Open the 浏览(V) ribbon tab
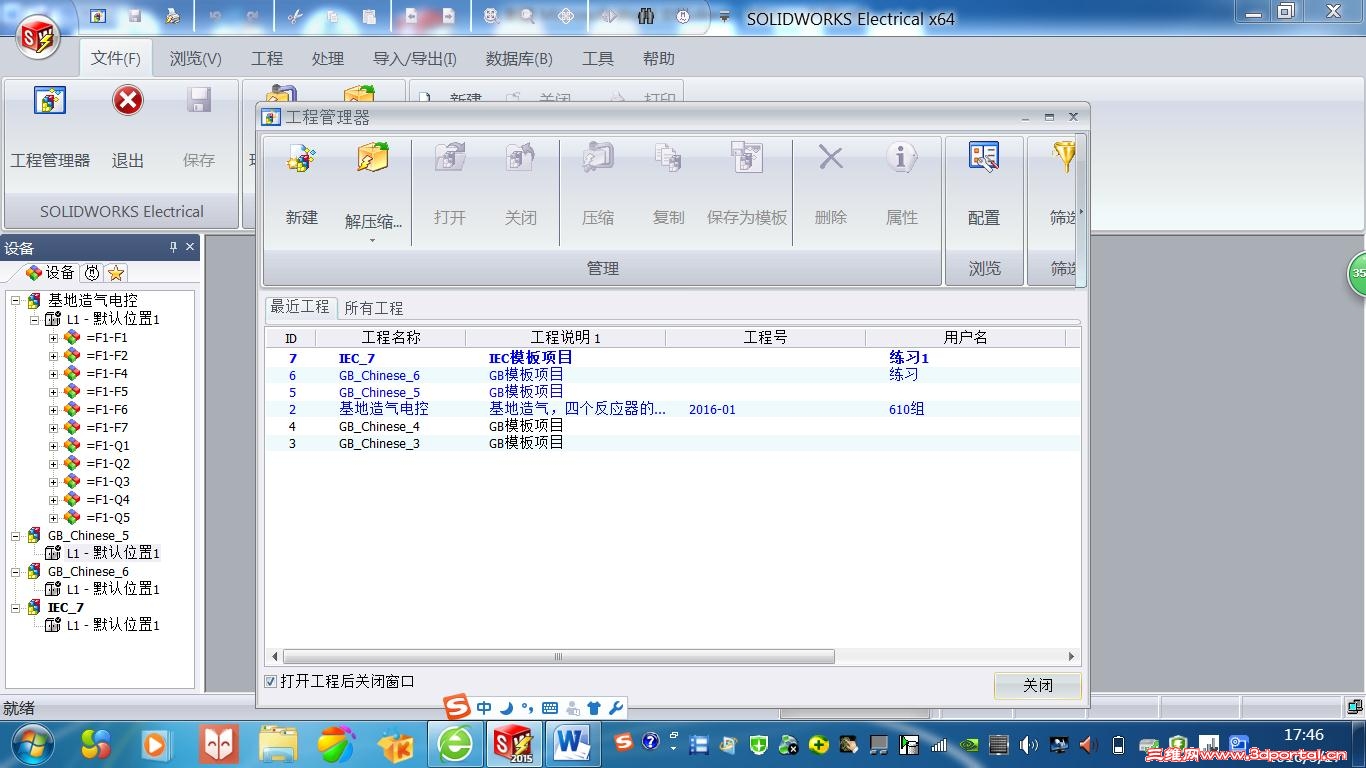Viewport: 1366px width, 768px height. [x=196, y=59]
